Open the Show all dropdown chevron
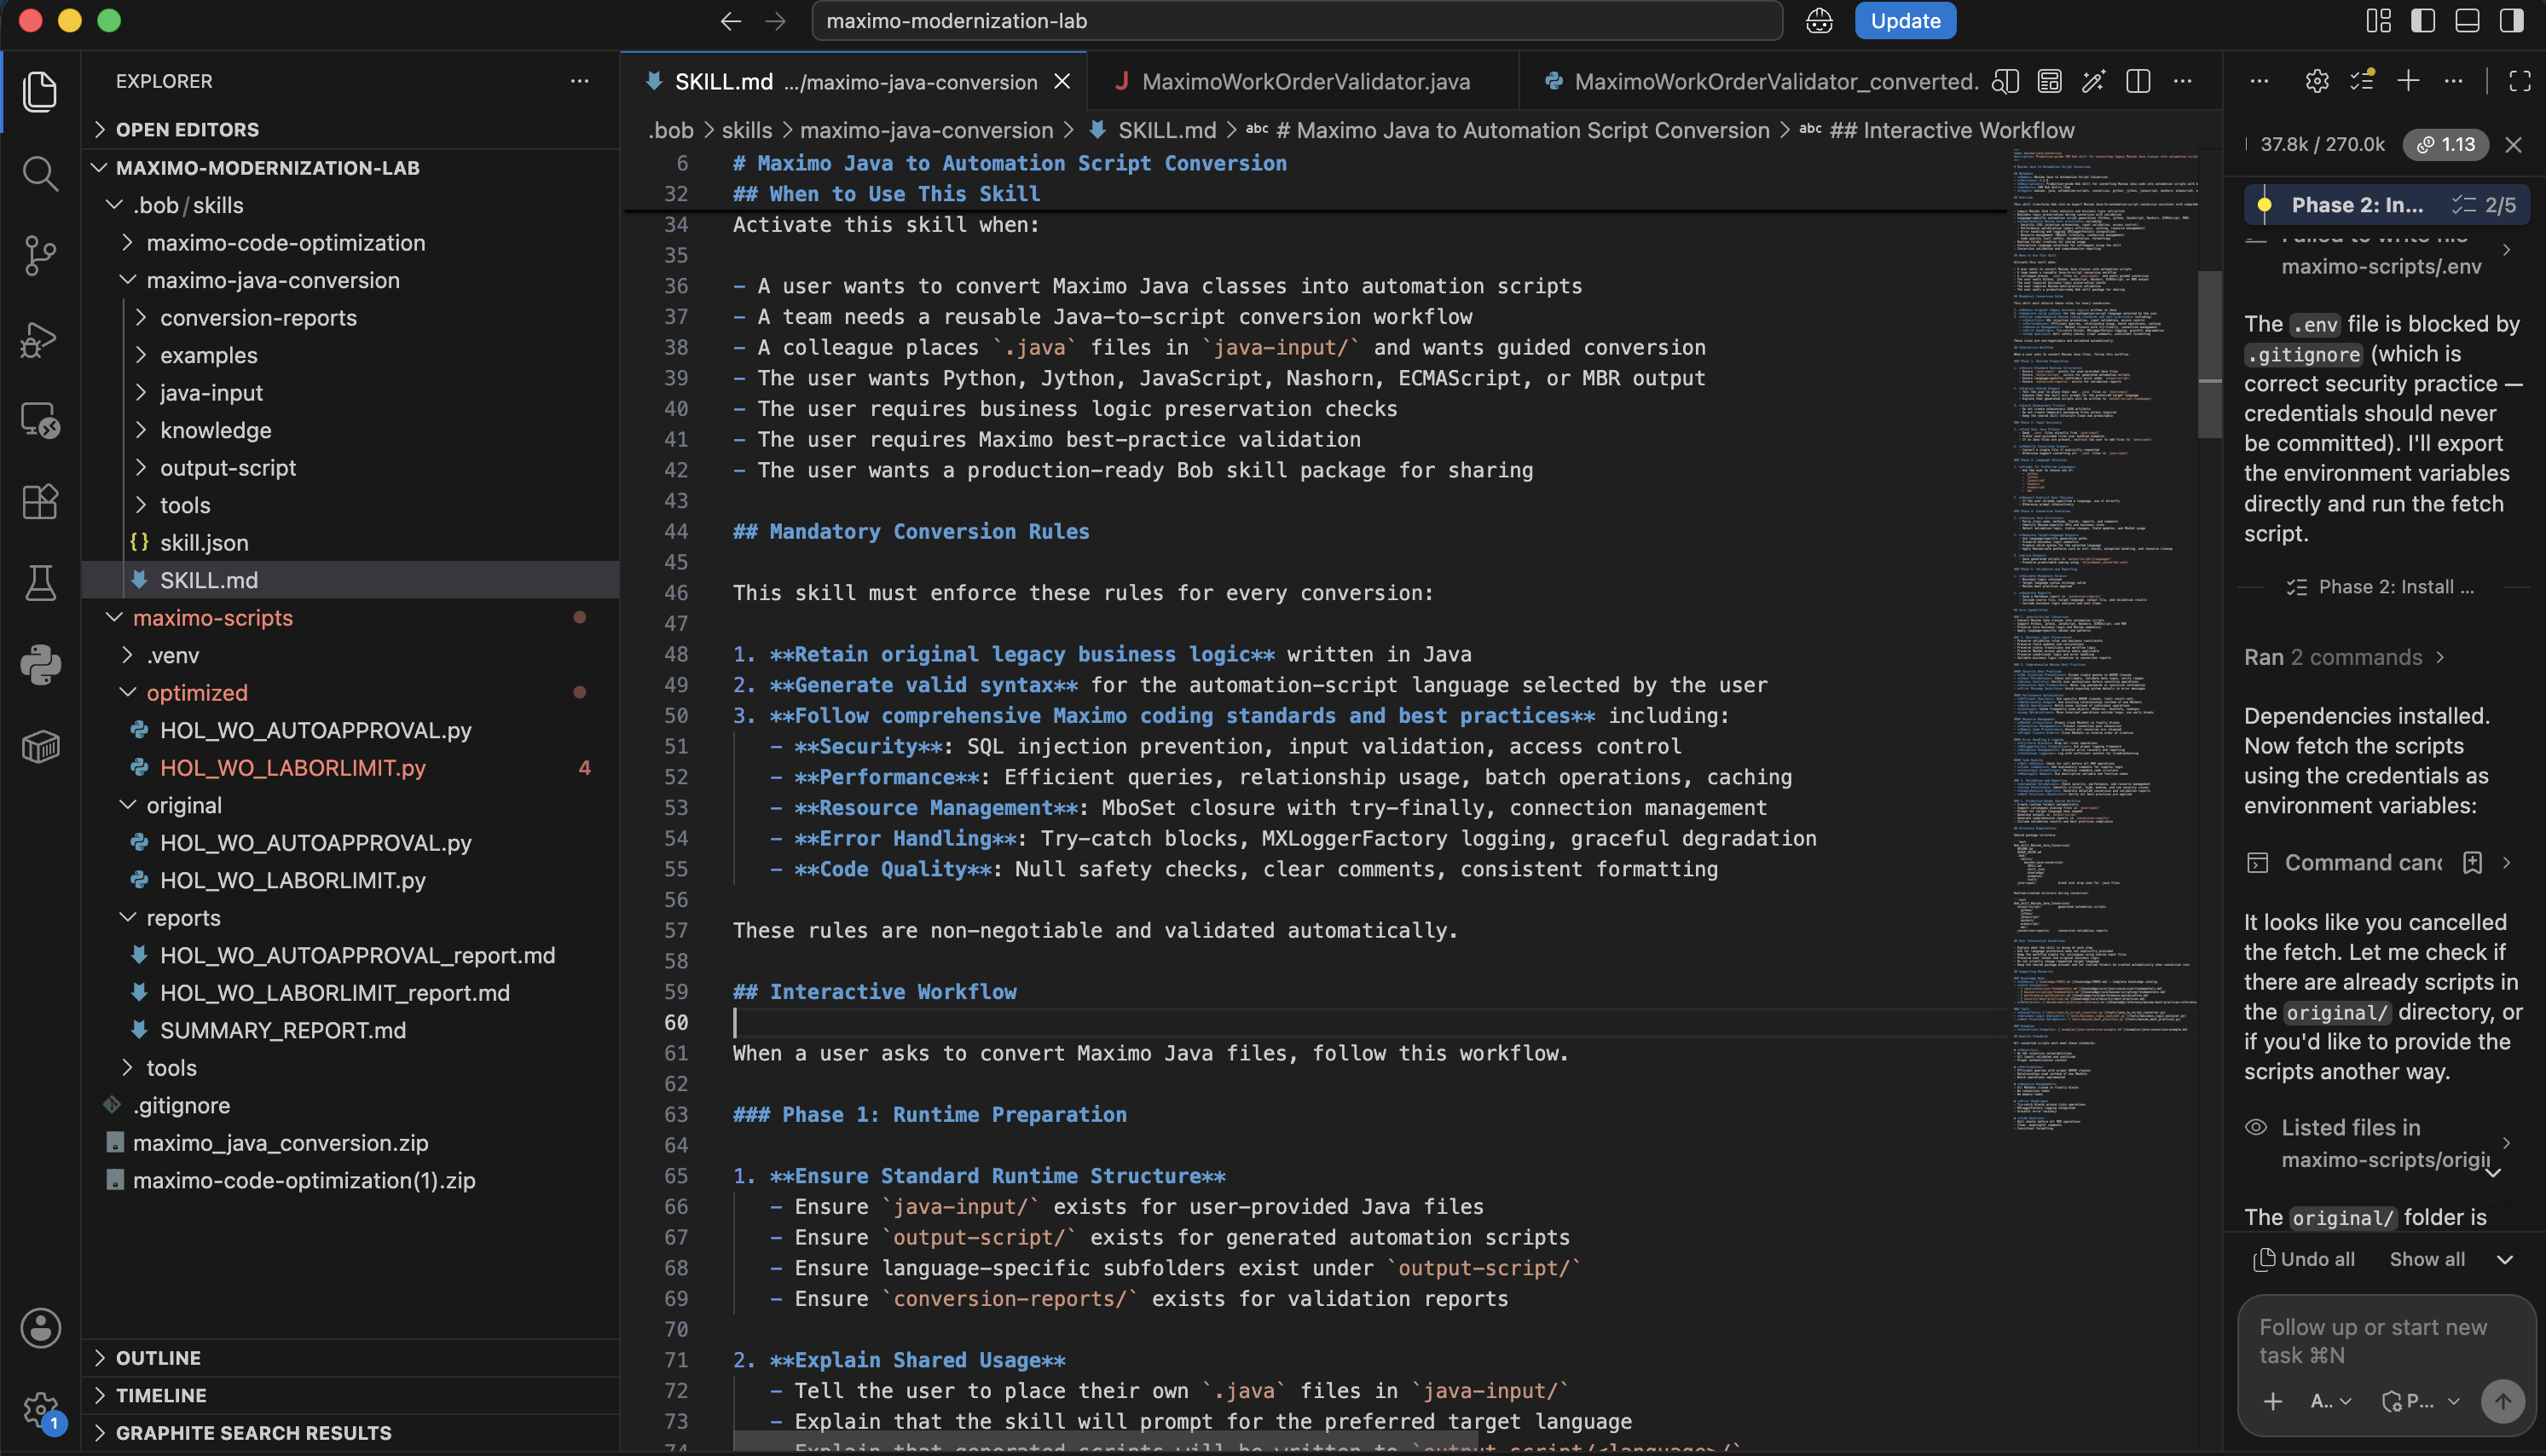 point(2505,1260)
